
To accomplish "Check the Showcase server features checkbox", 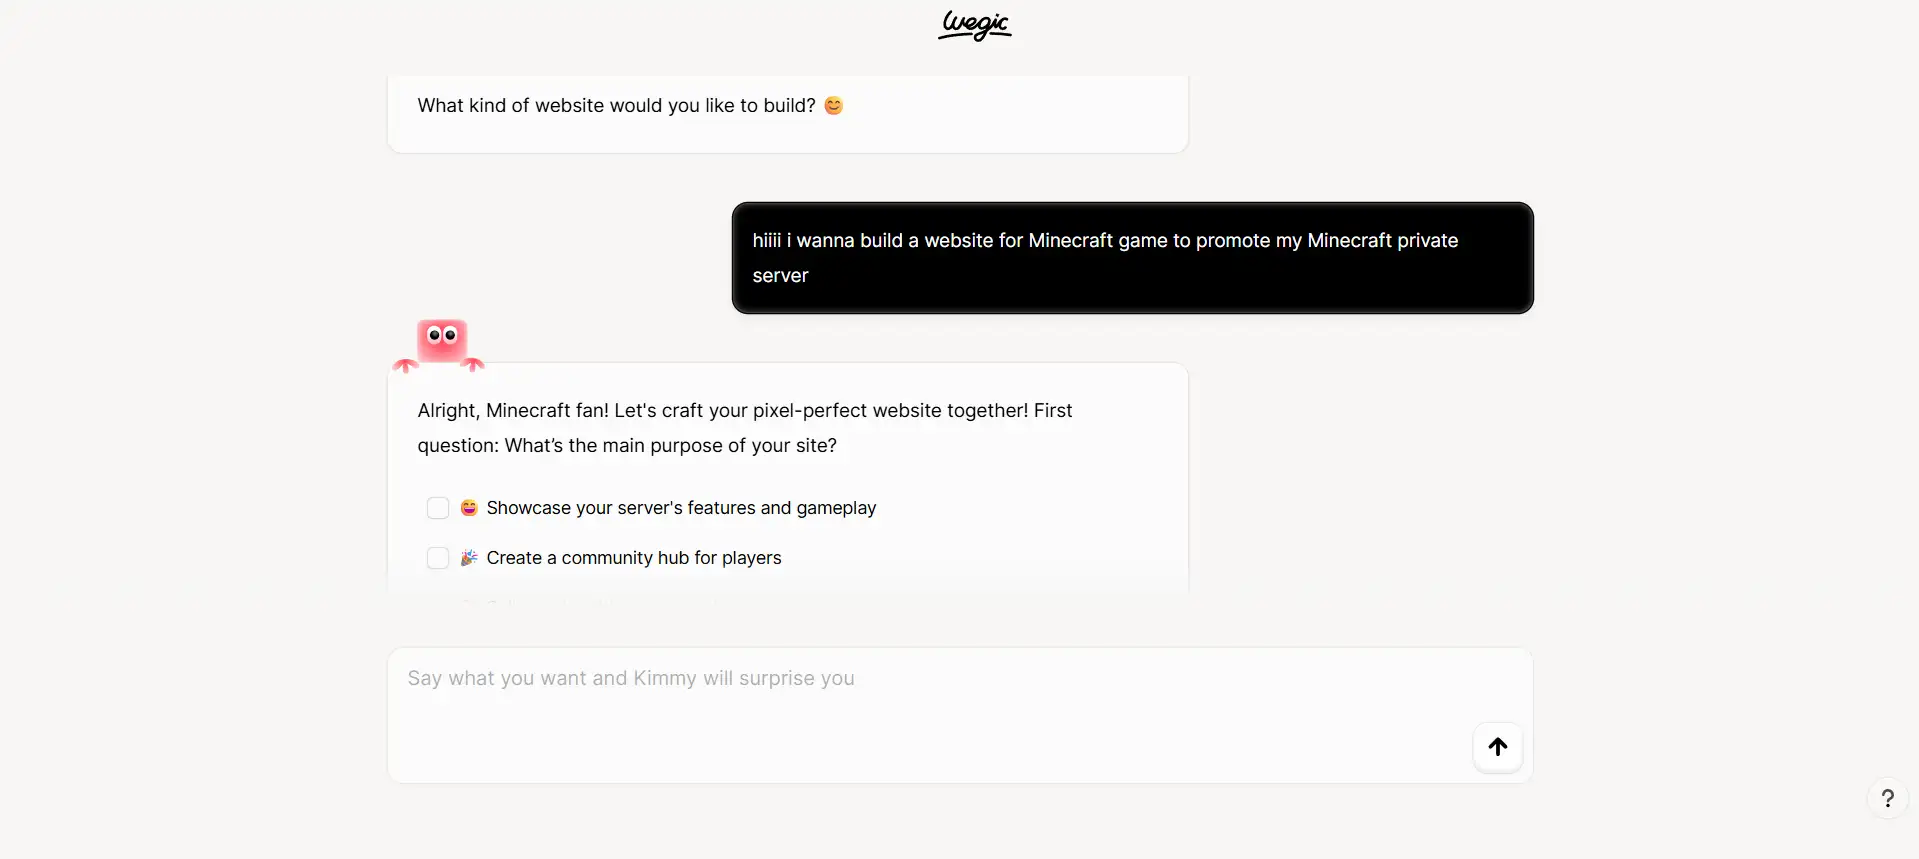I will [438, 508].
